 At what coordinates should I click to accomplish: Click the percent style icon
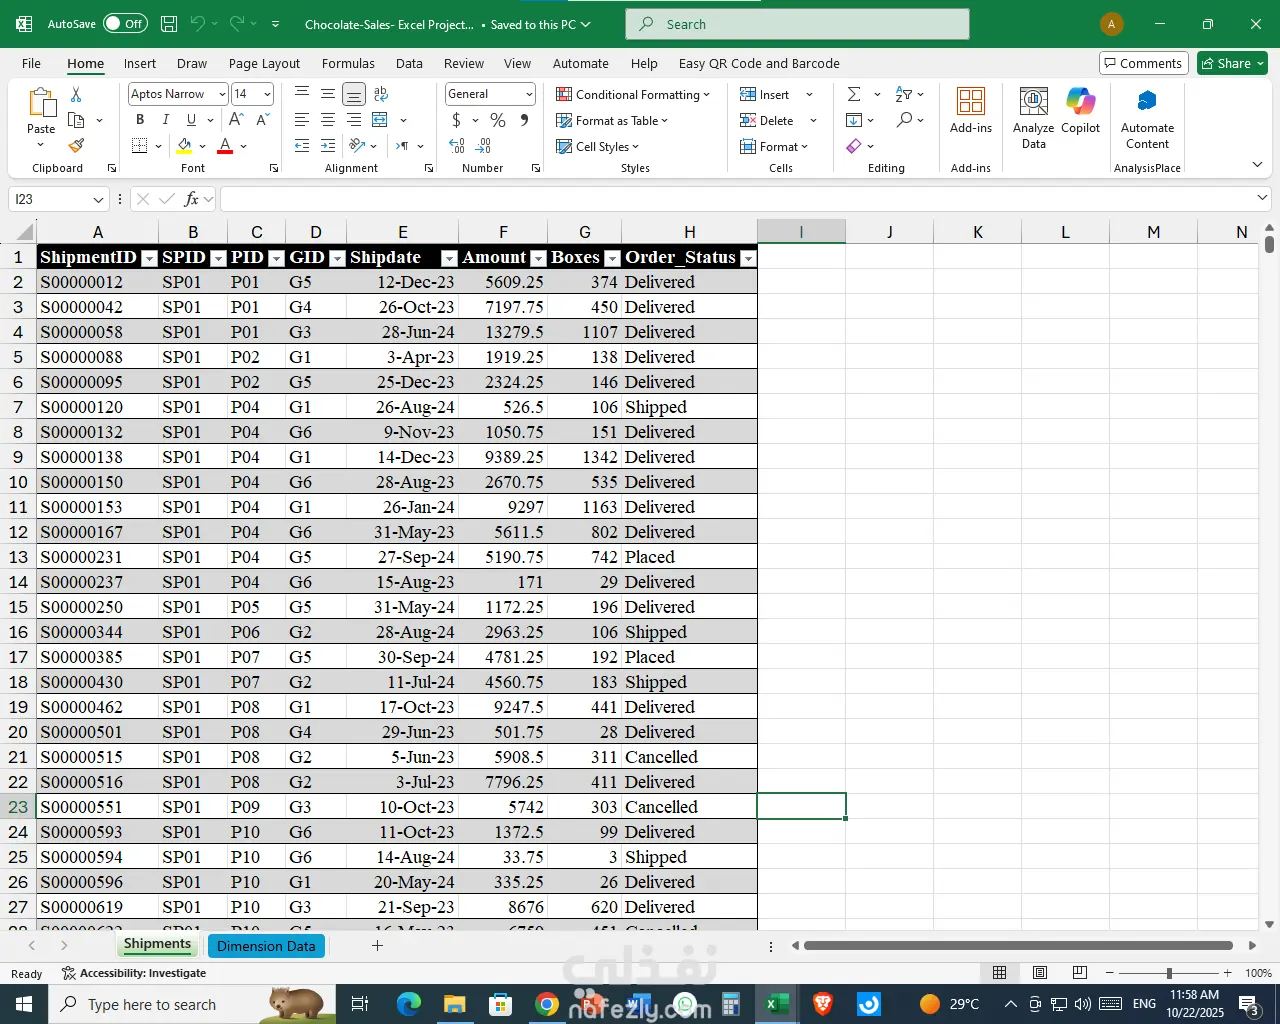498,120
